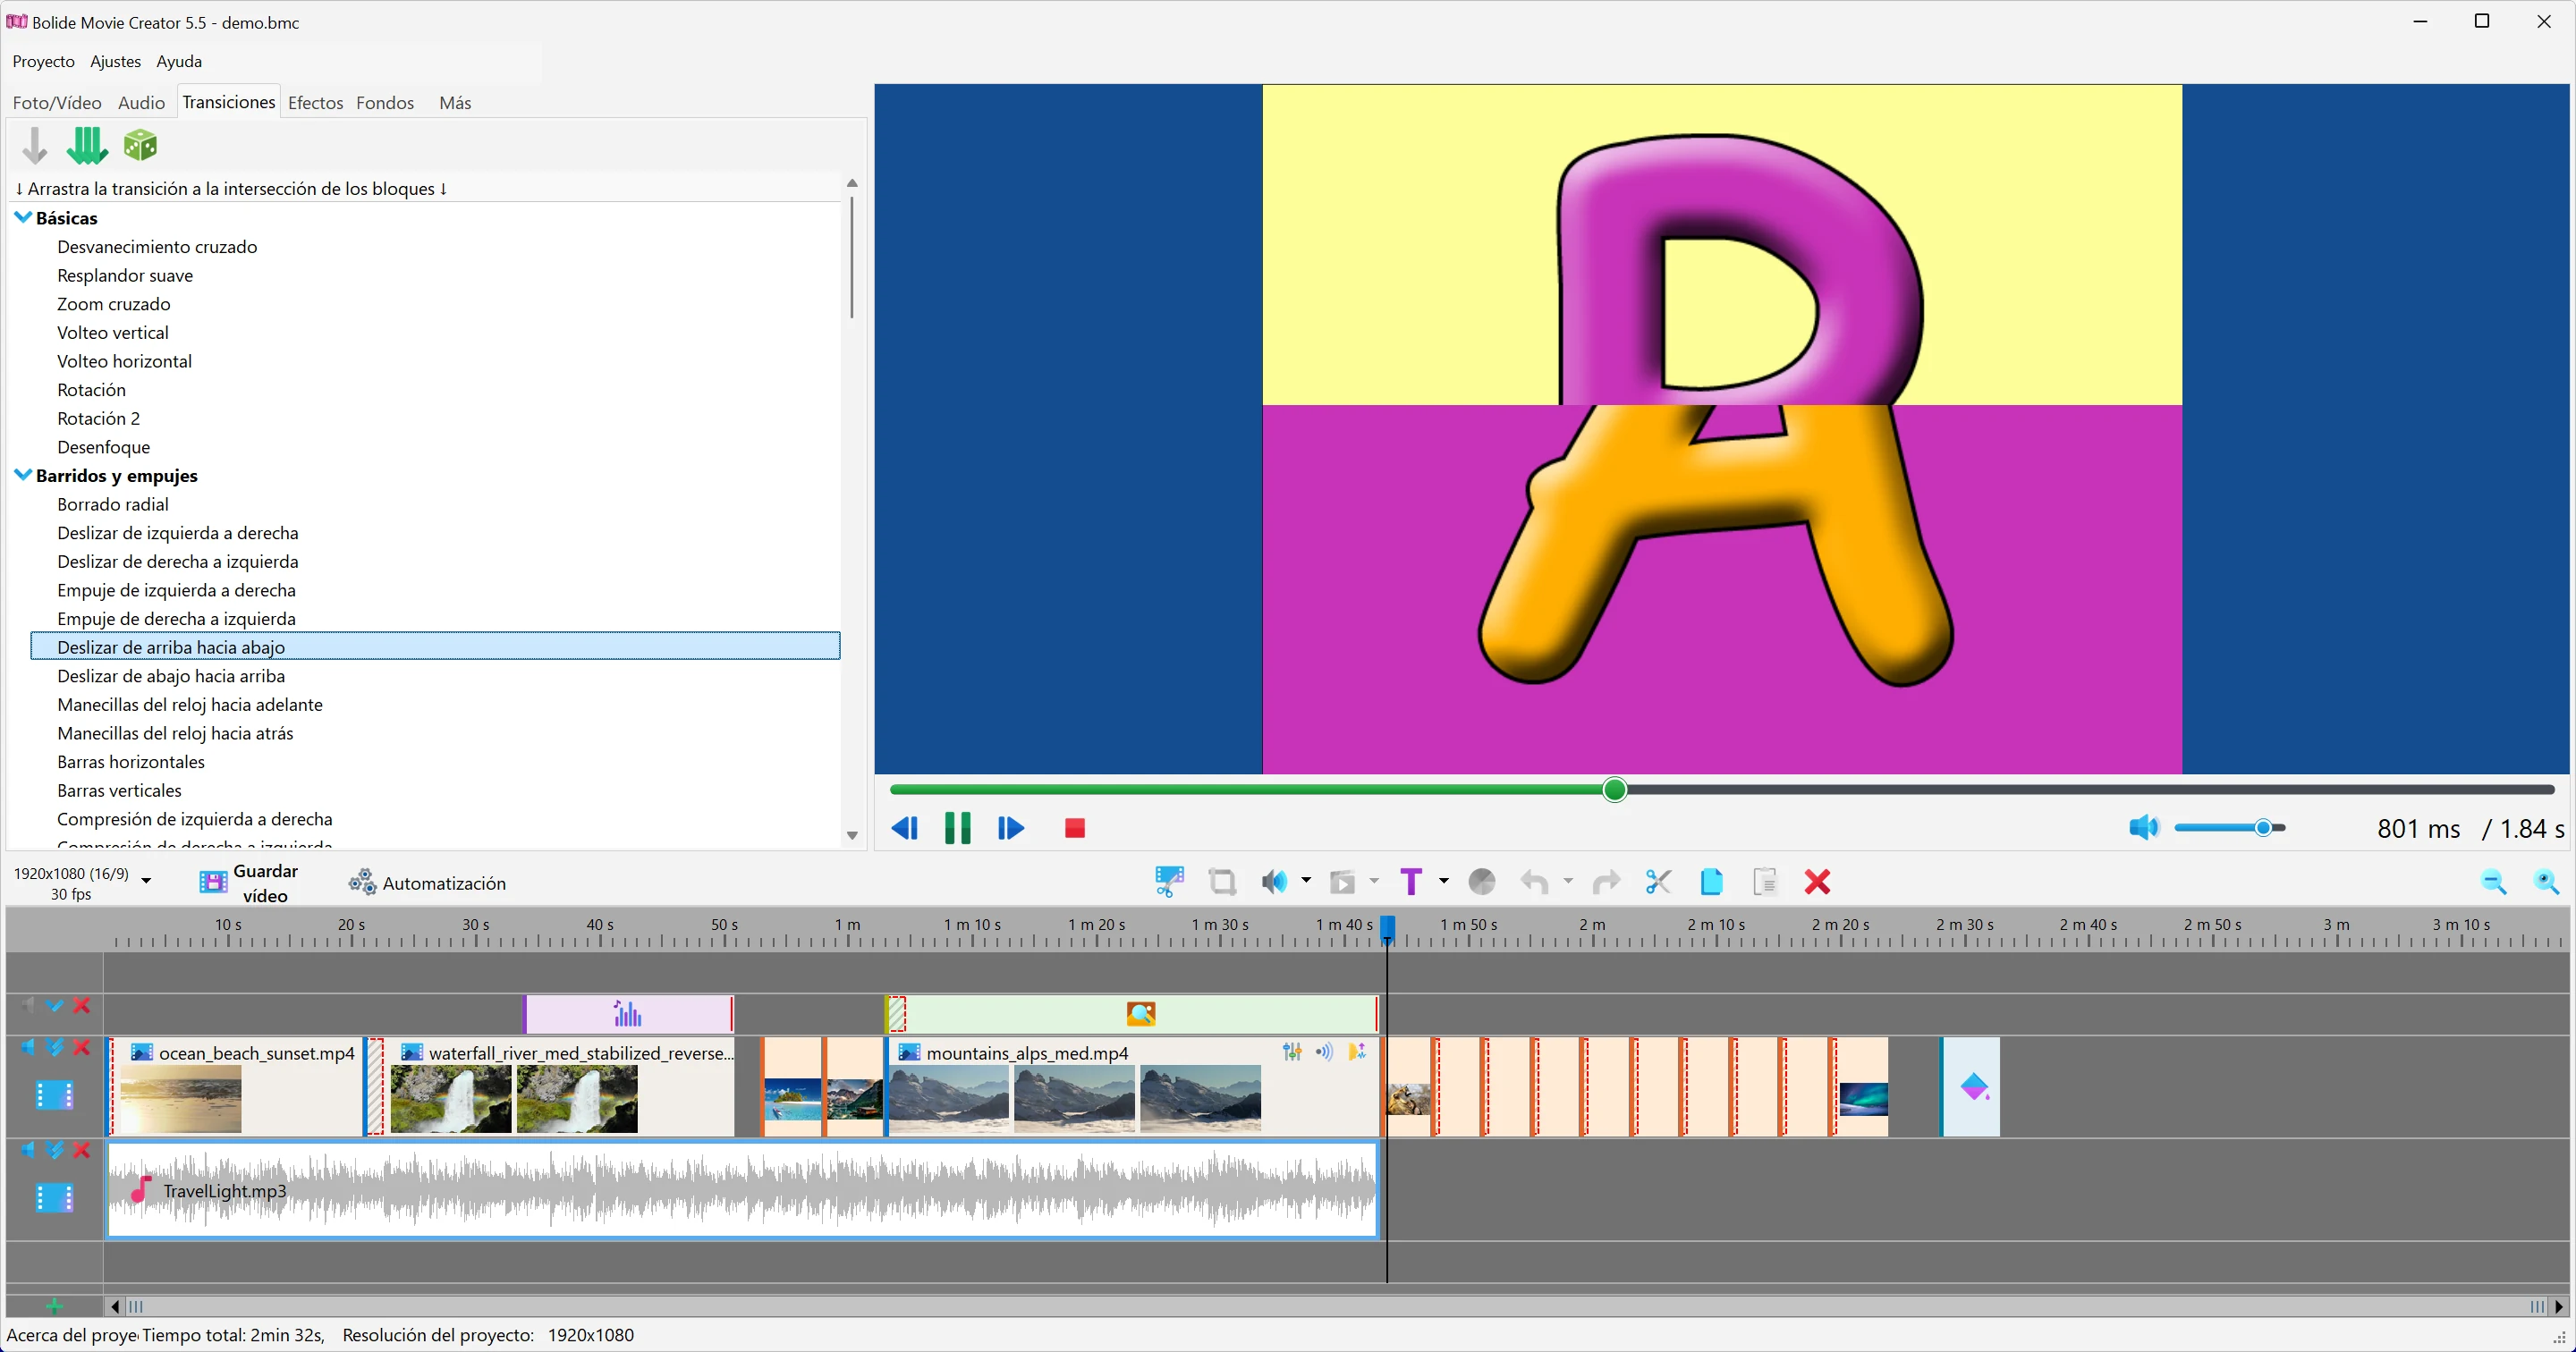
Task: Select the mountains_alps_med.mp4 clip on timeline
Action: point(1132,1086)
